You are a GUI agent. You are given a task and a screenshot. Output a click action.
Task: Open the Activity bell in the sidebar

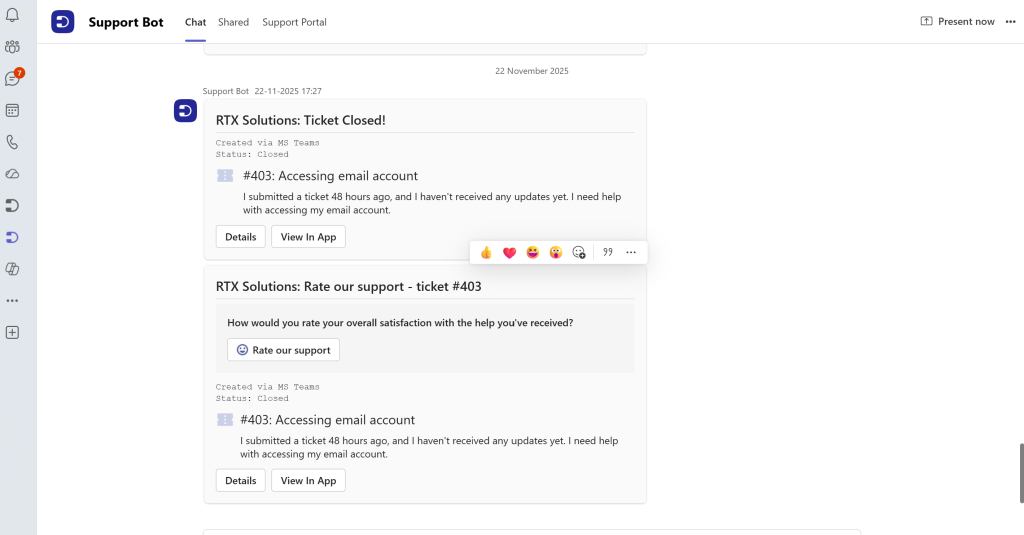[x=12, y=15]
